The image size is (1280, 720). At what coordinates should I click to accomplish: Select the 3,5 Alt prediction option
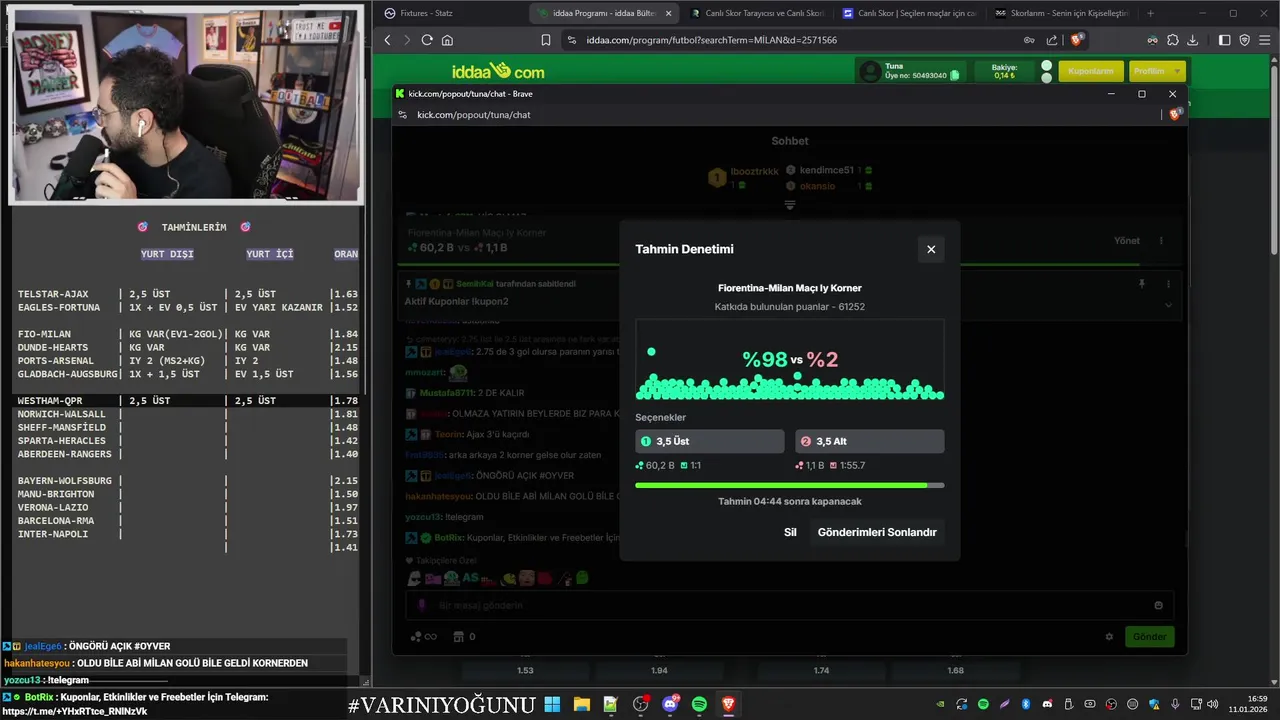[869, 441]
